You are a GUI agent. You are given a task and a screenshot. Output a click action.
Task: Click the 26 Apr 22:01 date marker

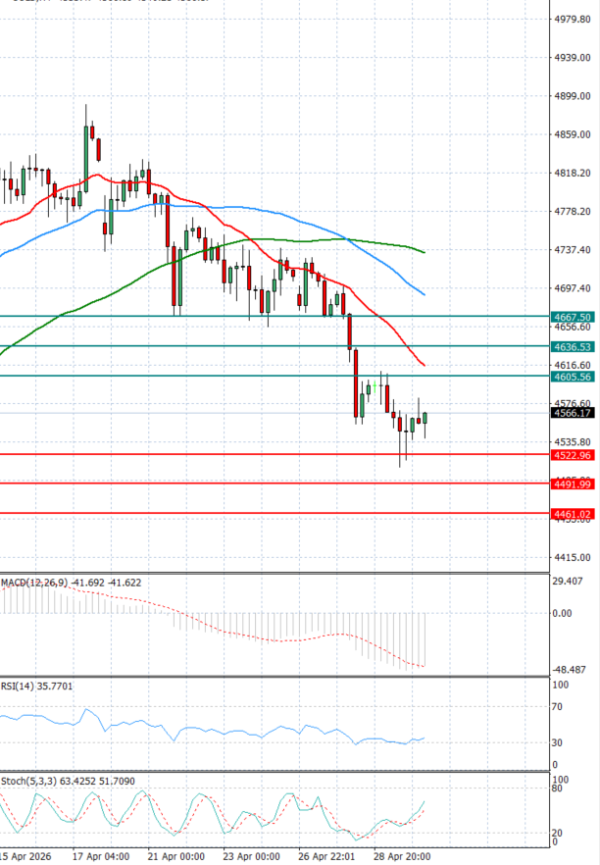(326, 857)
